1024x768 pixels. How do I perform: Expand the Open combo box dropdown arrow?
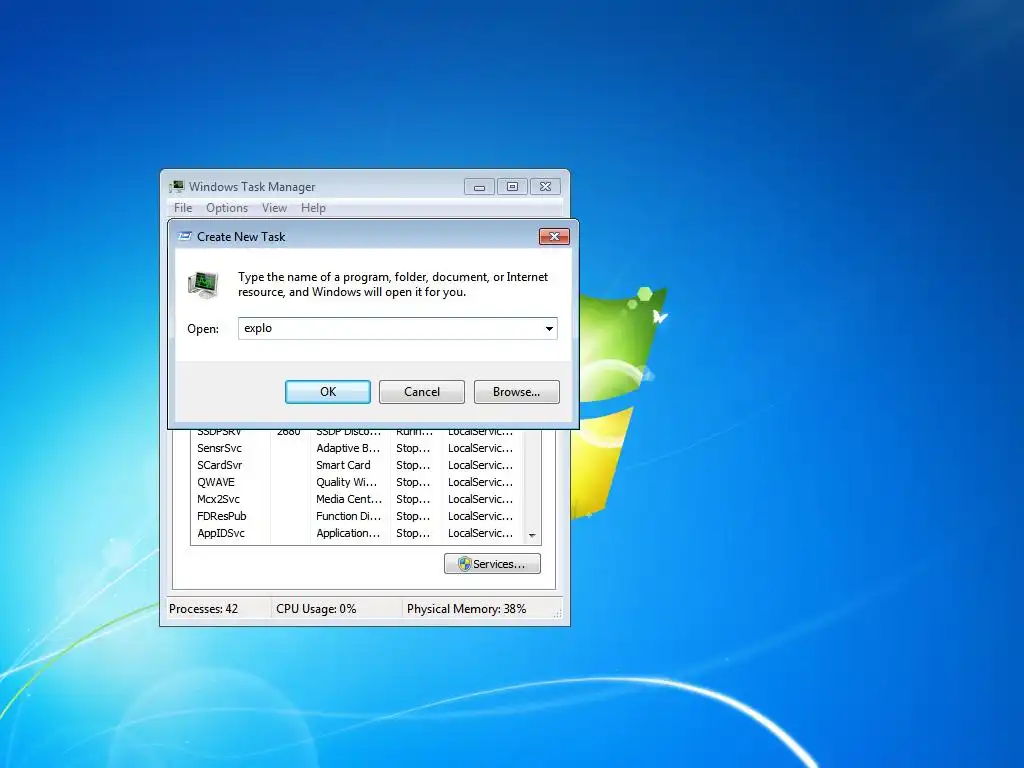pos(549,328)
